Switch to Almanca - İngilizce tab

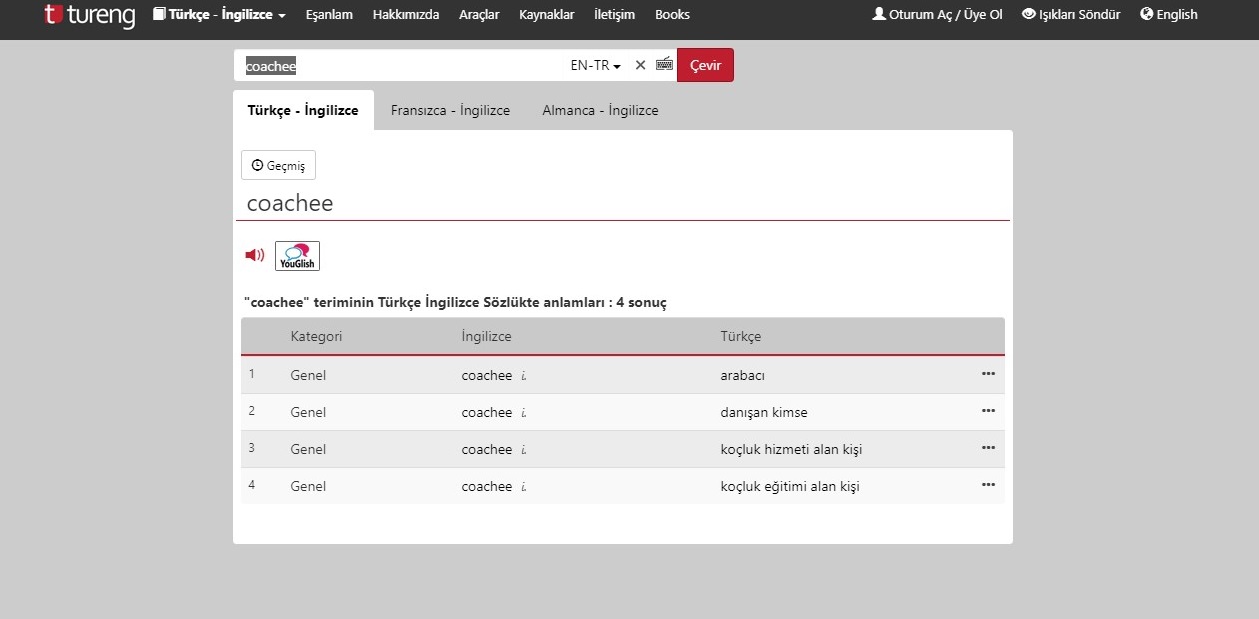(x=600, y=111)
